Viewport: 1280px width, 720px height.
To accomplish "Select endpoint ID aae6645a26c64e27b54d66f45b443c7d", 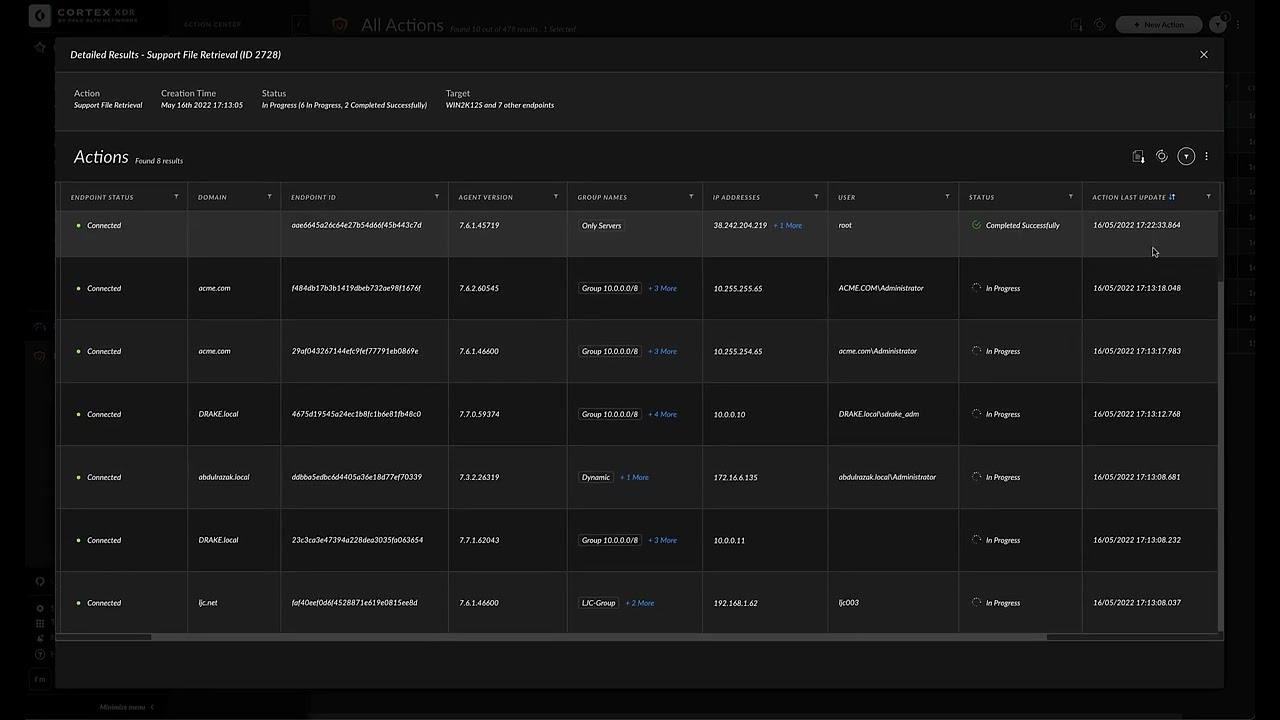I will point(357,225).
